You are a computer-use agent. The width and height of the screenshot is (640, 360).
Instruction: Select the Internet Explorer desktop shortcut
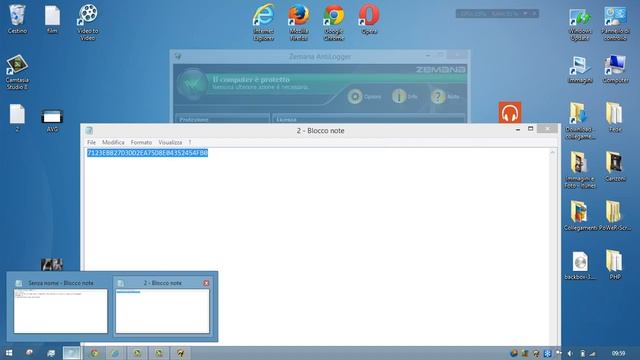(263, 22)
